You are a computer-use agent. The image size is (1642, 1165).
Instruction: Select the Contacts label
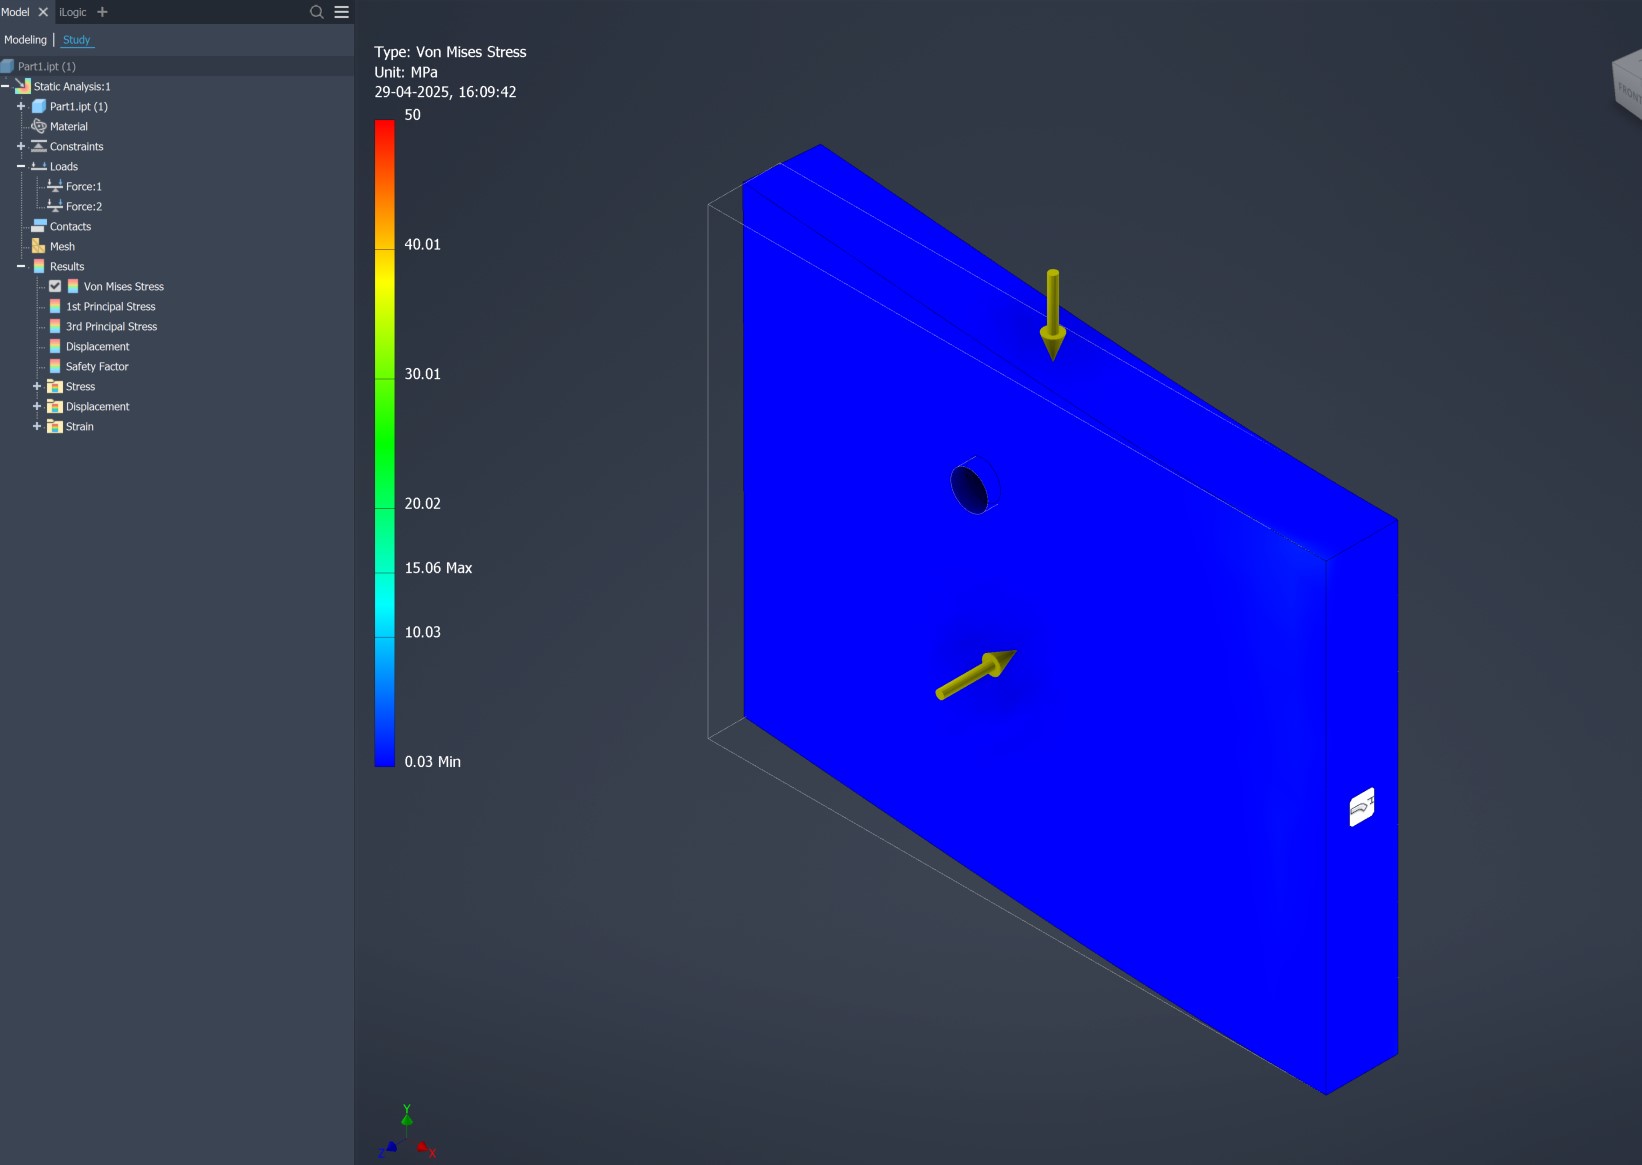[x=70, y=227]
